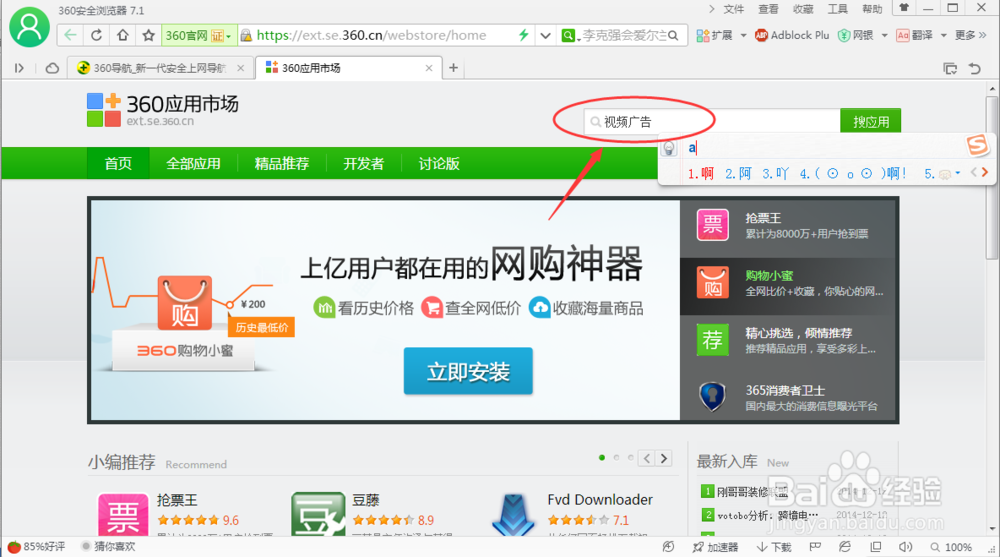This screenshot has height=557, width=1000.
Task: Open the 网银 online banking tool
Action: [856, 35]
